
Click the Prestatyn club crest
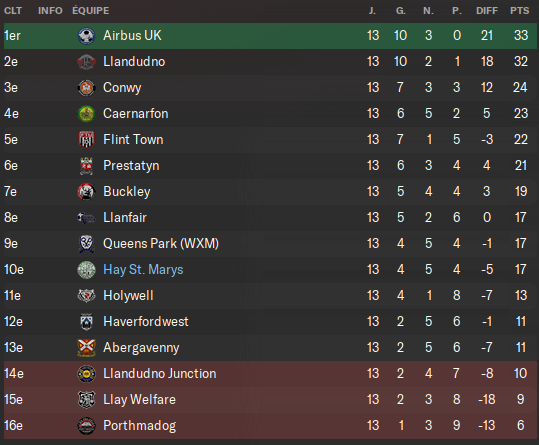pos(86,166)
